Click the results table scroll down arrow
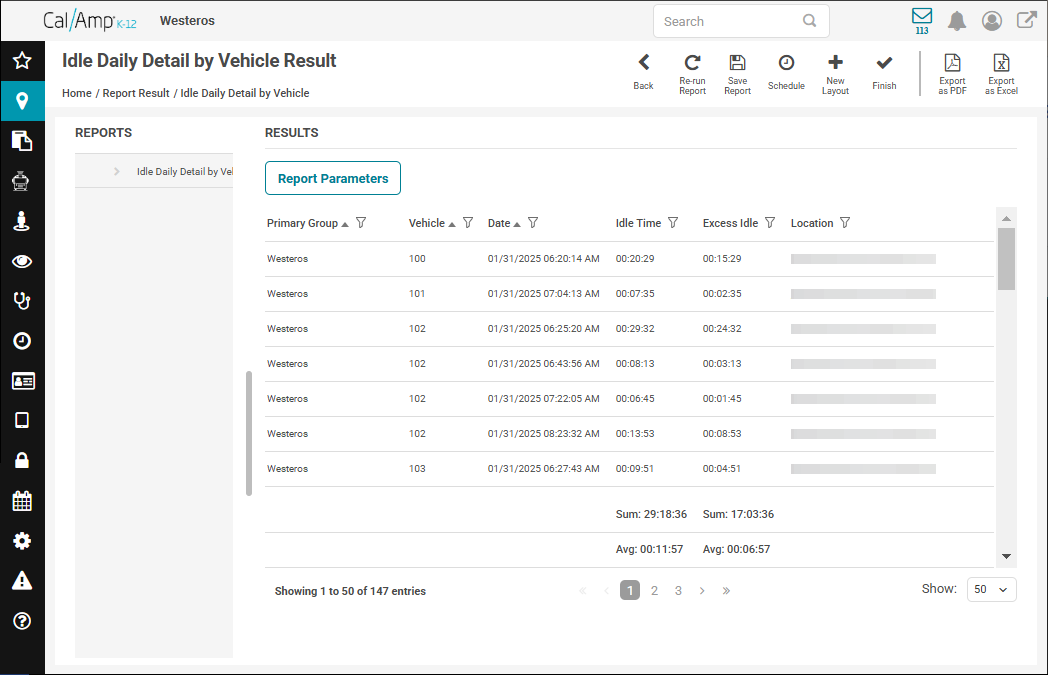This screenshot has height=675, width=1048. pyautogui.click(x=1006, y=556)
